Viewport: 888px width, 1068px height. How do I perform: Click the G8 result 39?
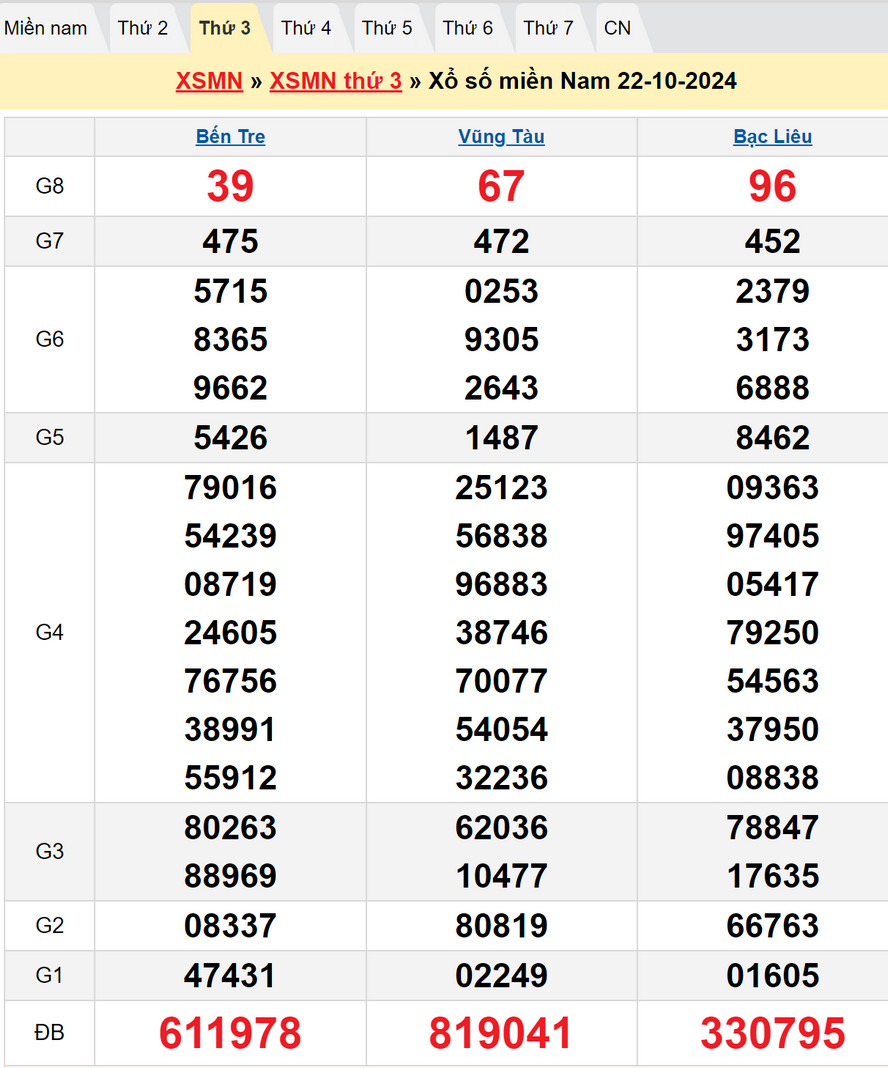point(230,187)
